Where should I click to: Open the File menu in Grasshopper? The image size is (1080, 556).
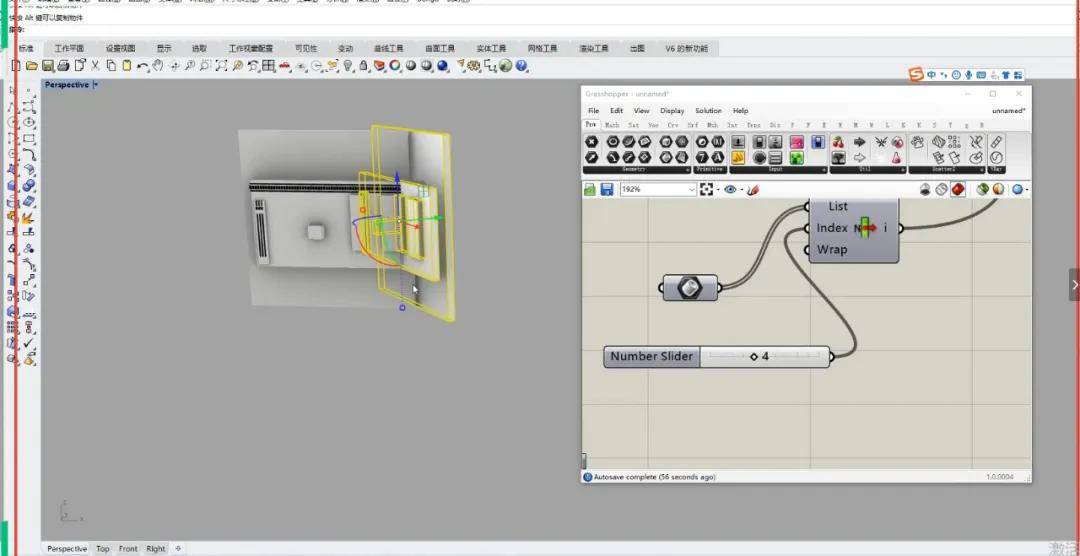pos(593,110)
